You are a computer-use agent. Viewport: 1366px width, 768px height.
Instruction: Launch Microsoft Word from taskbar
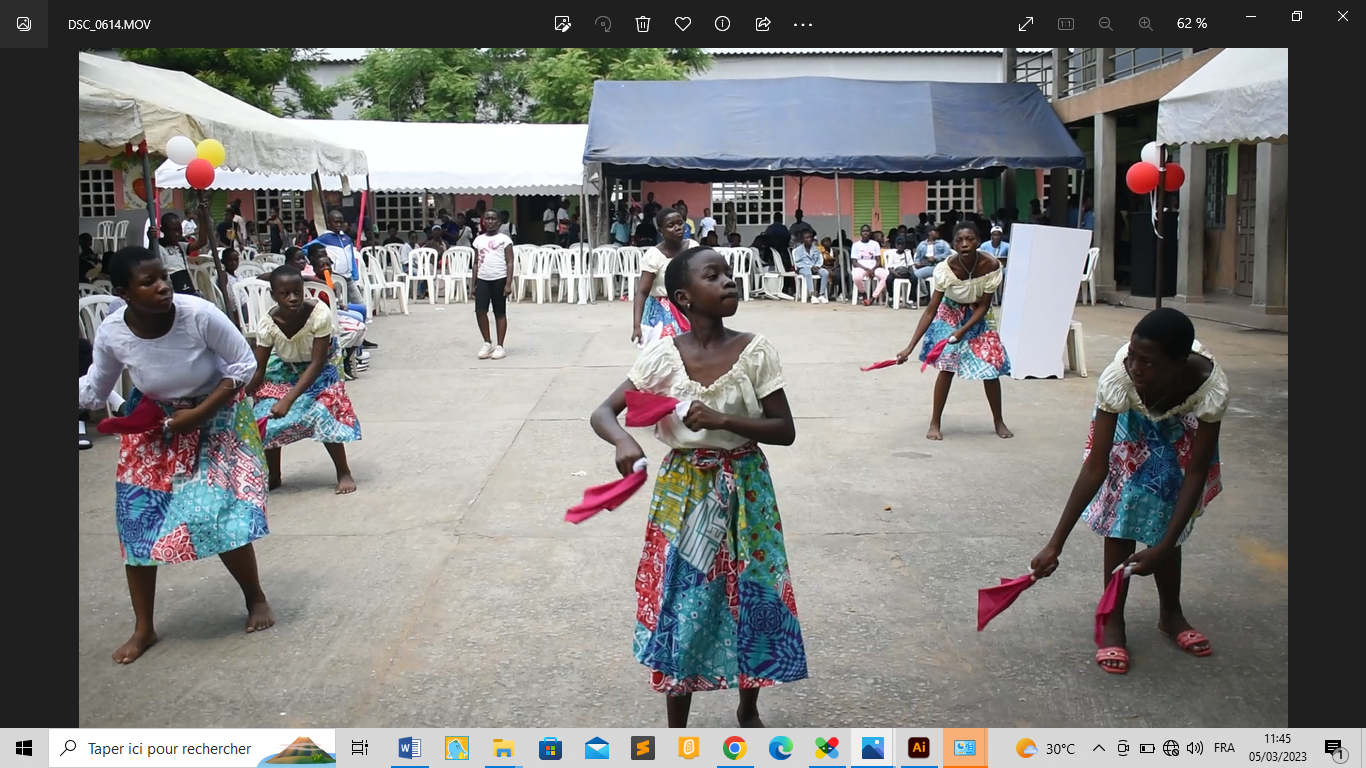pos(409,748)
